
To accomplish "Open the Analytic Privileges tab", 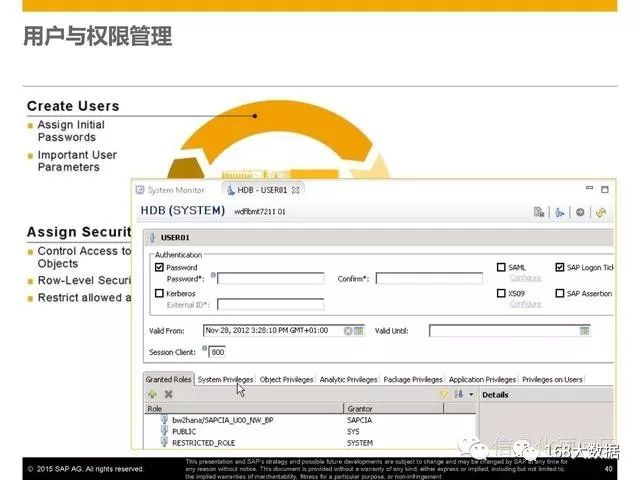I will [348, 380].
